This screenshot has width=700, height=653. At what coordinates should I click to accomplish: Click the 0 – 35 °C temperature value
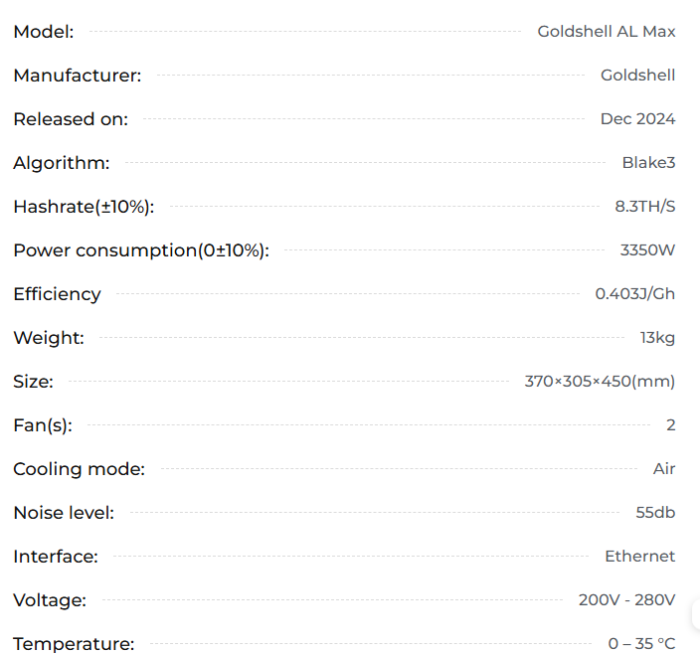tap(642, 644)
